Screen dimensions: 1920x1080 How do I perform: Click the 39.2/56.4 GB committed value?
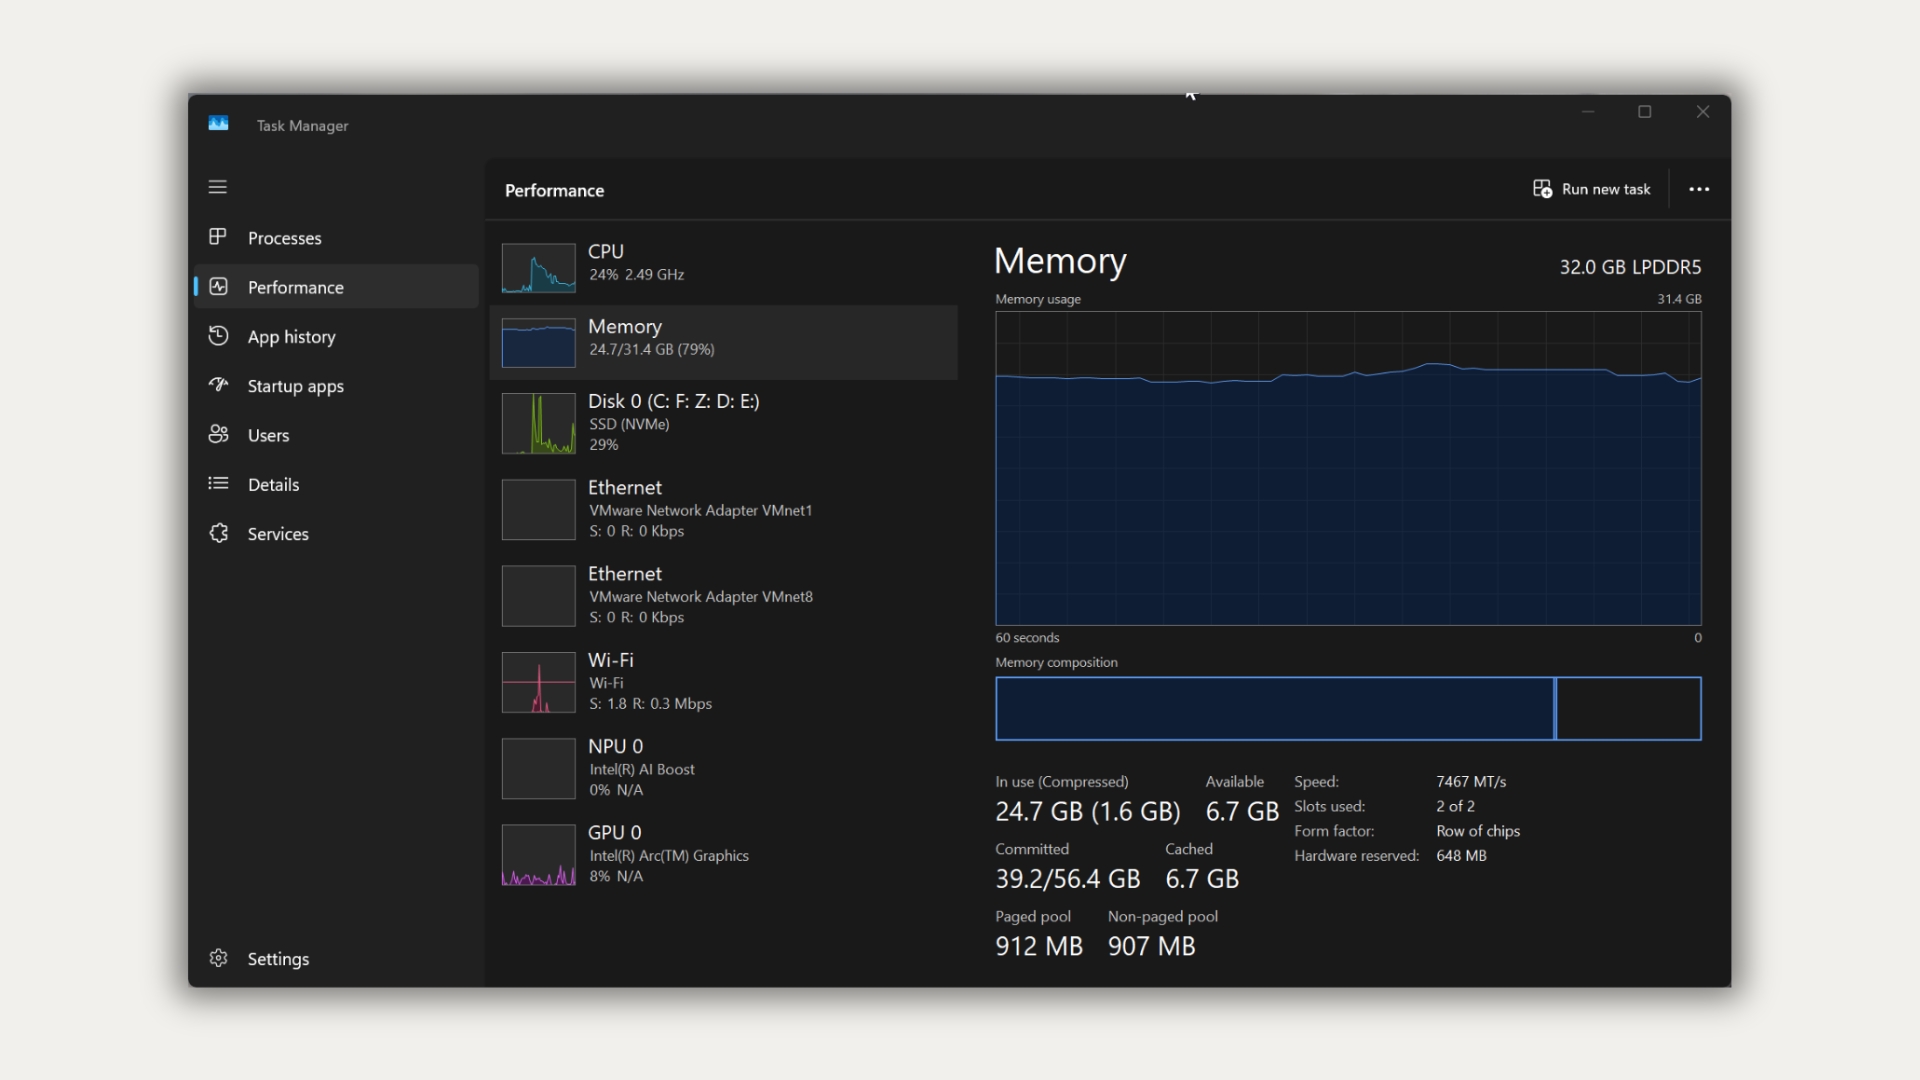[x=1067, y=879]
